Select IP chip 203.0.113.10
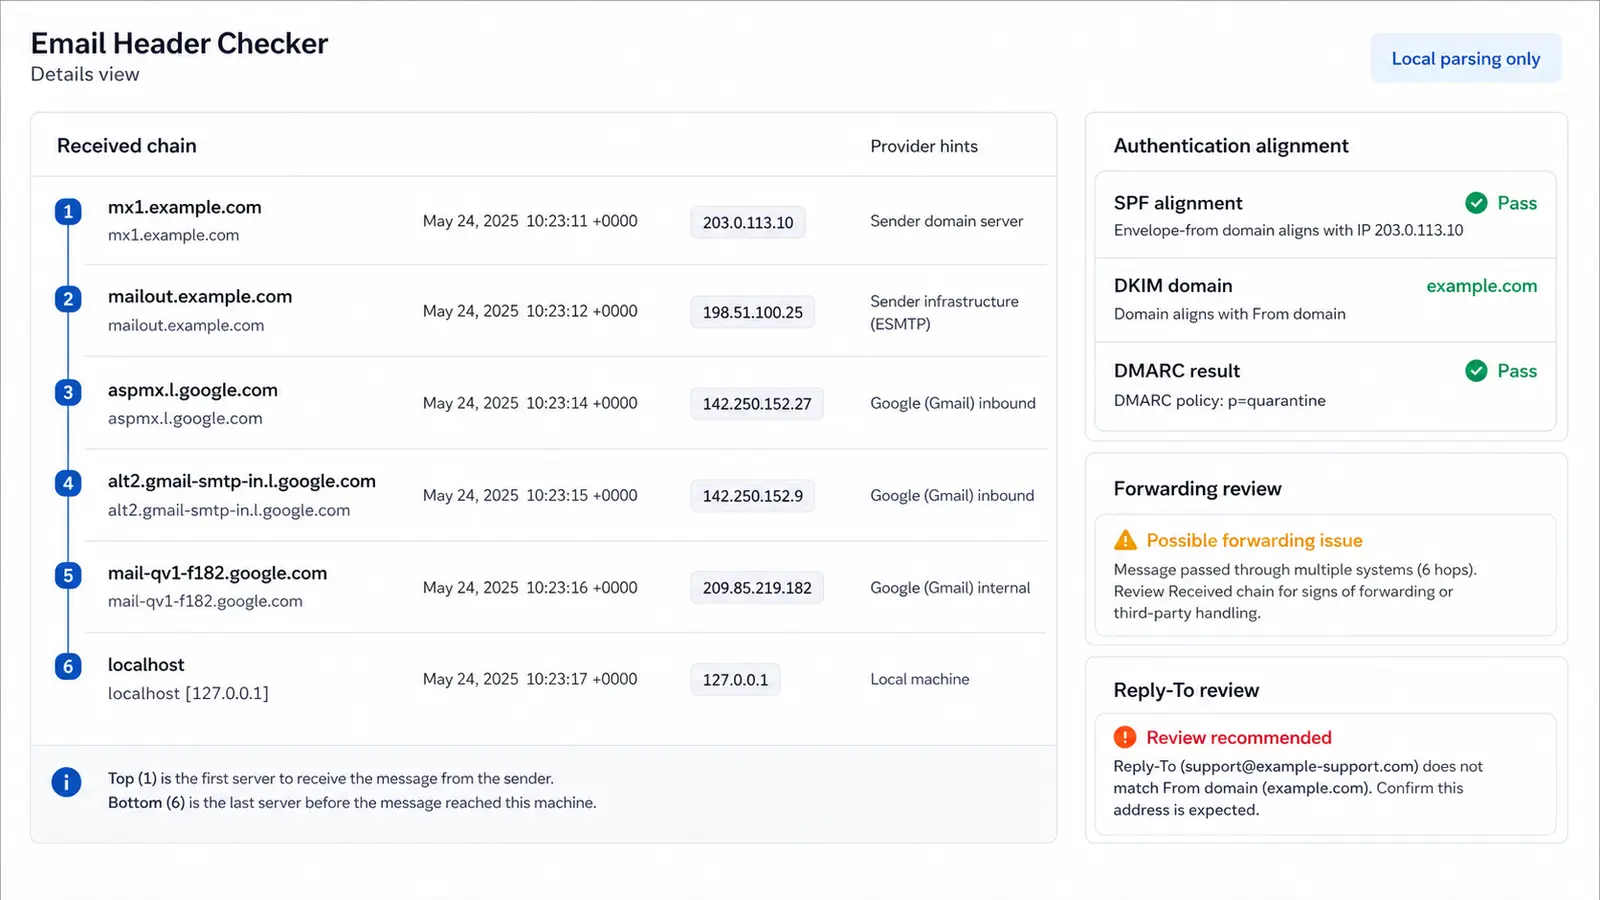 coord(748,222)
